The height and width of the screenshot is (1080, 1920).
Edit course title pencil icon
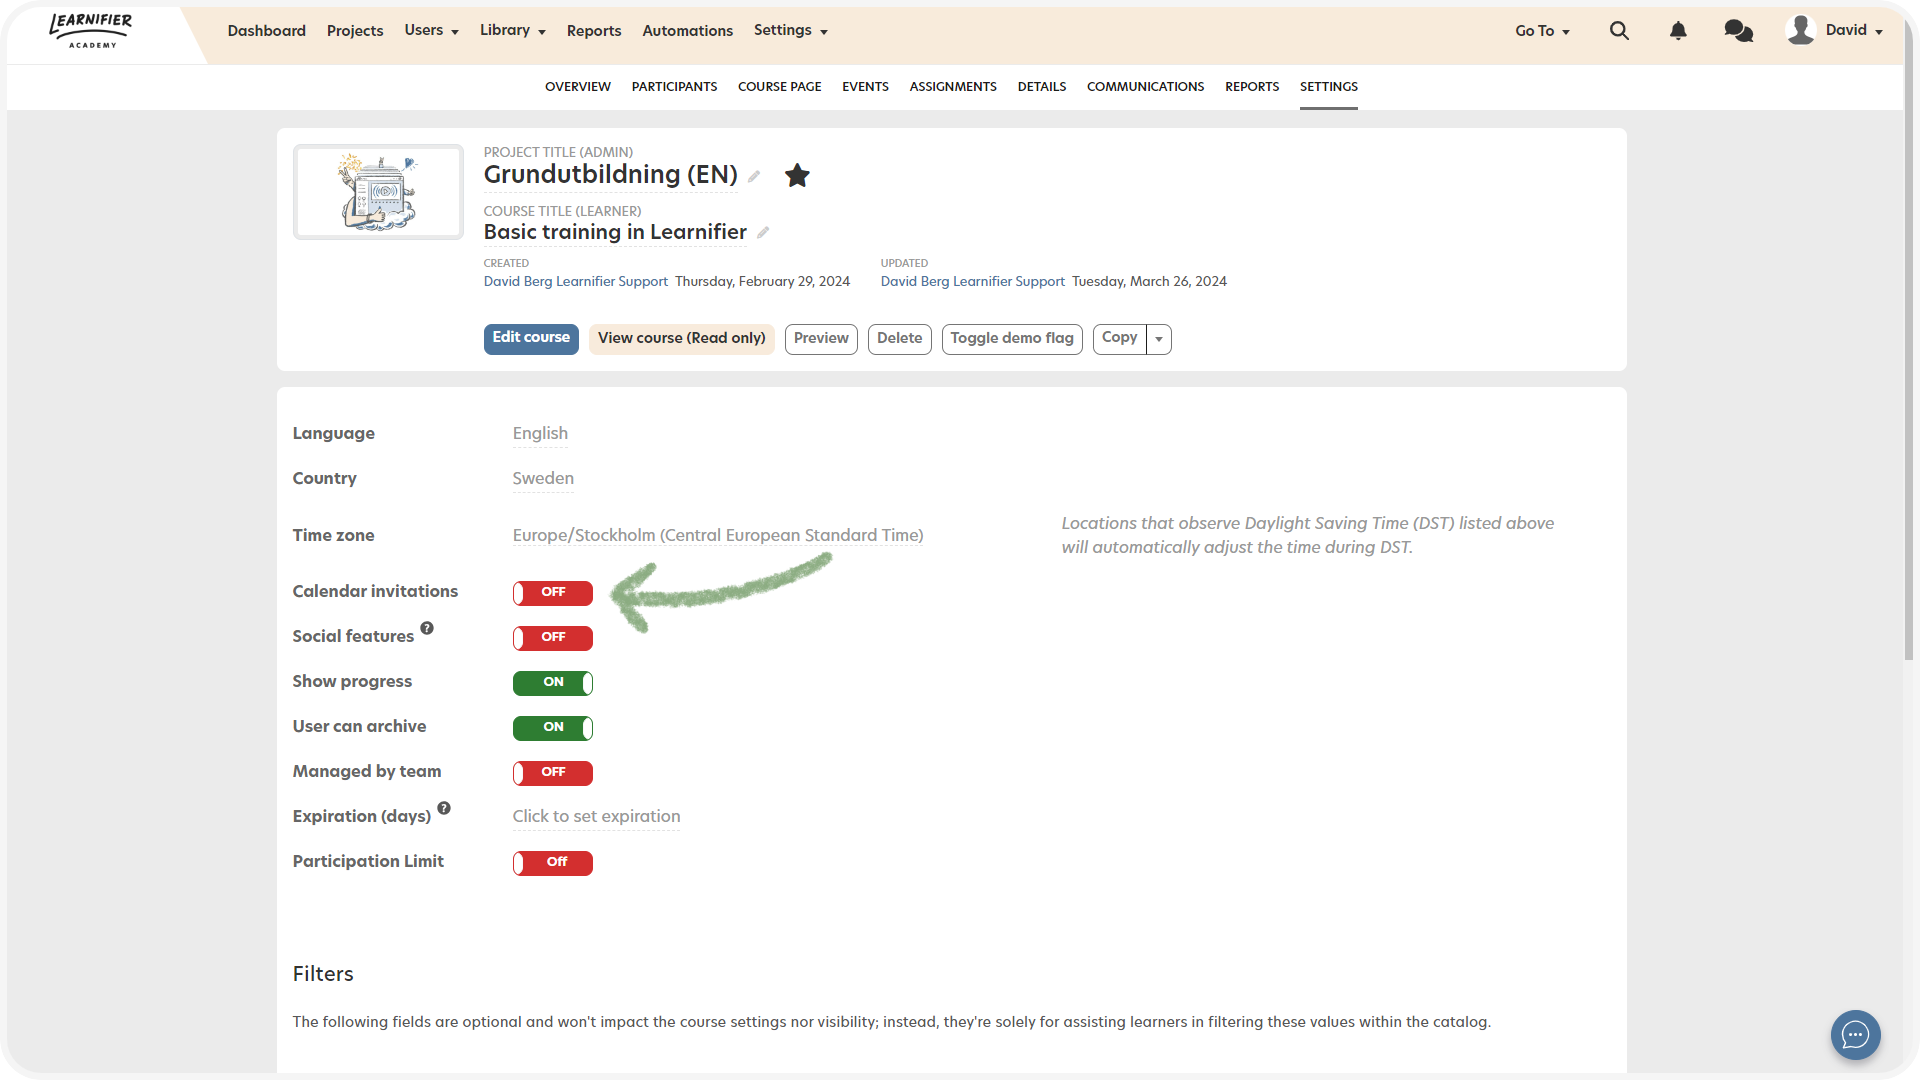pyautogui.click(x=763, y=232)
